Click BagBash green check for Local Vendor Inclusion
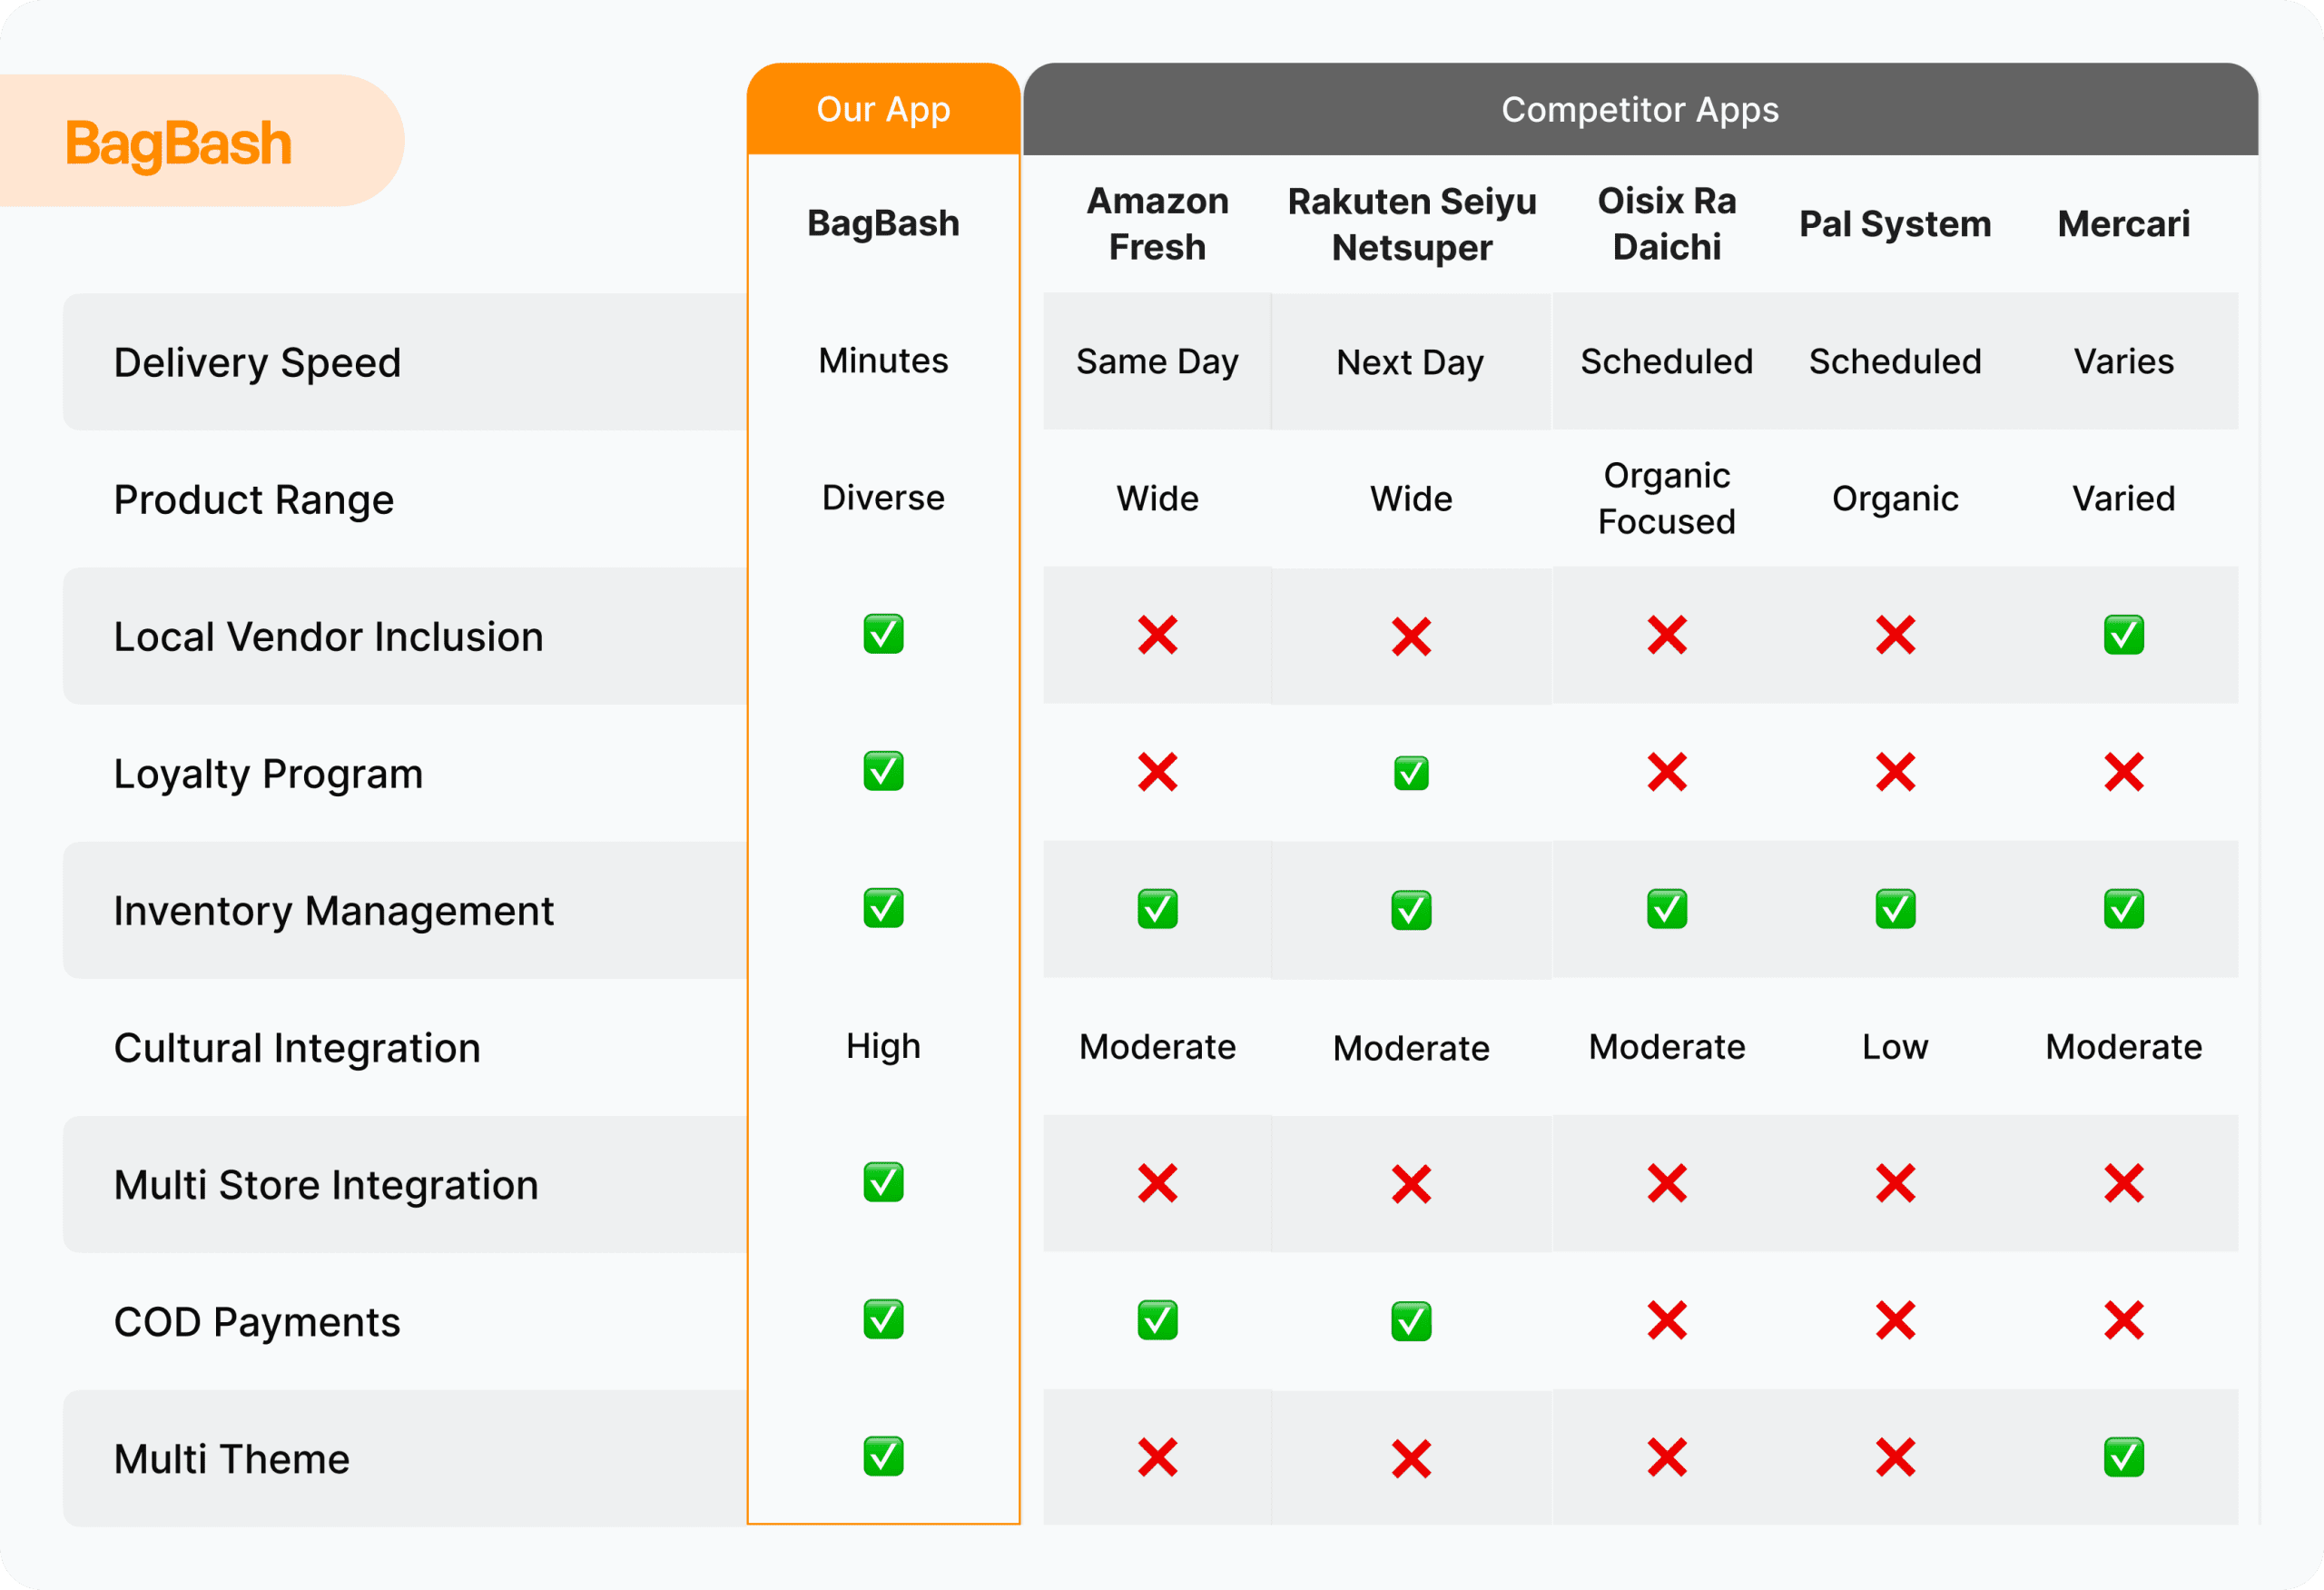The width and height of the screenshot is (2324, 1590). coord(883,634)
